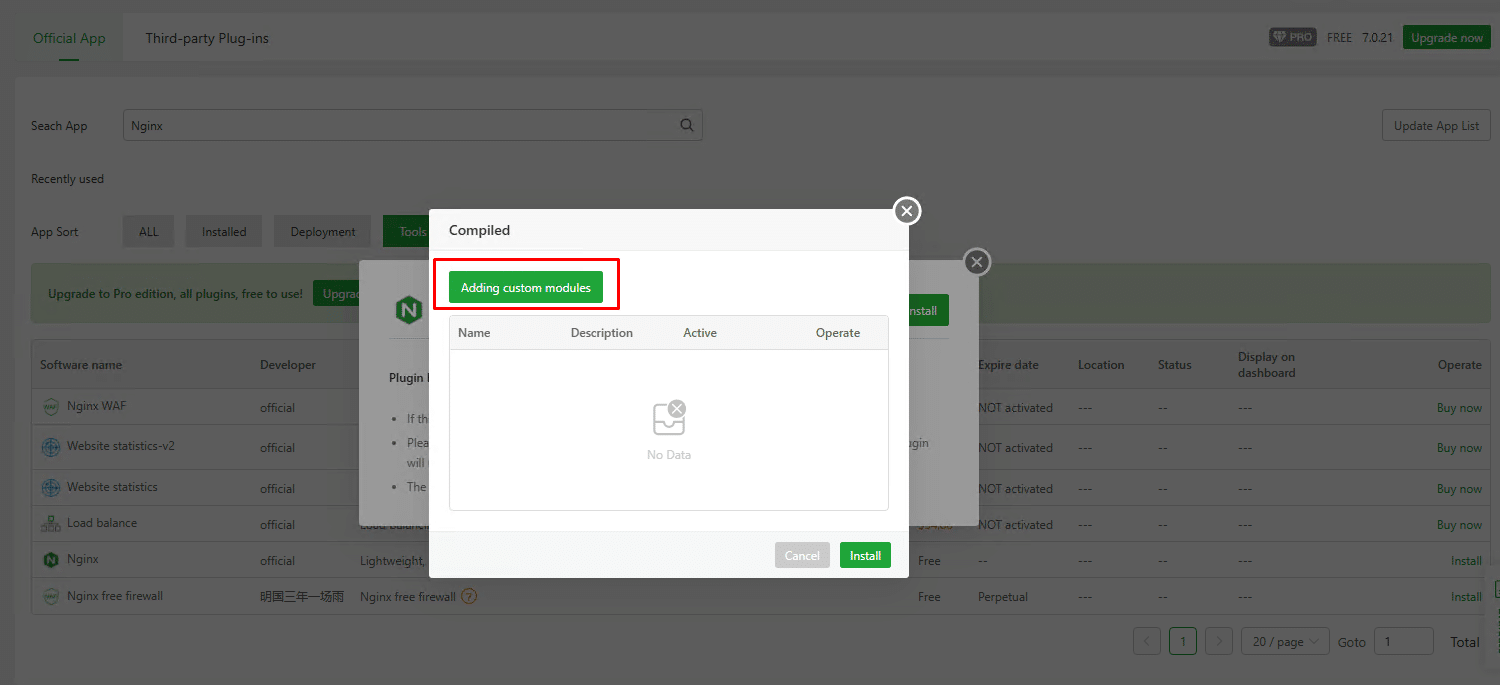Screen dimensions: 1500x685
Task: Click the Upgrade now button
Action: point(1447,38)
